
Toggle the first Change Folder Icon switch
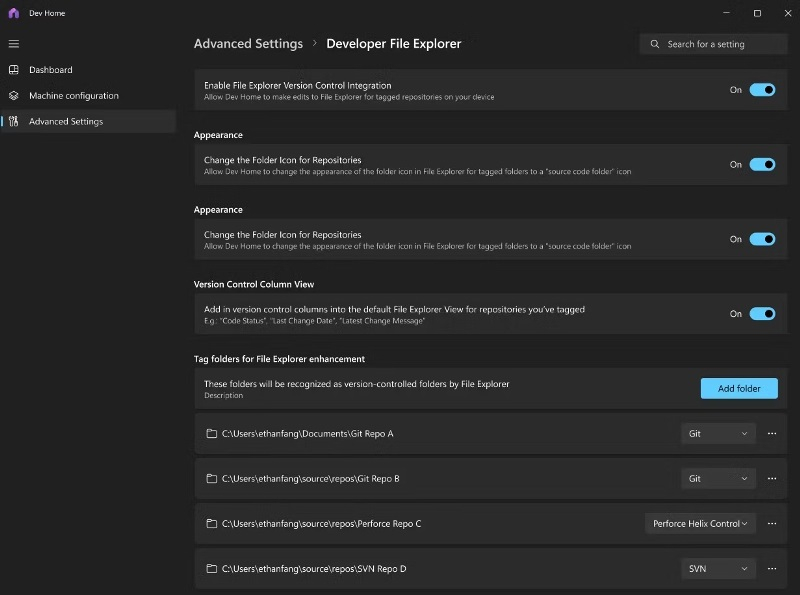point(762,165)
